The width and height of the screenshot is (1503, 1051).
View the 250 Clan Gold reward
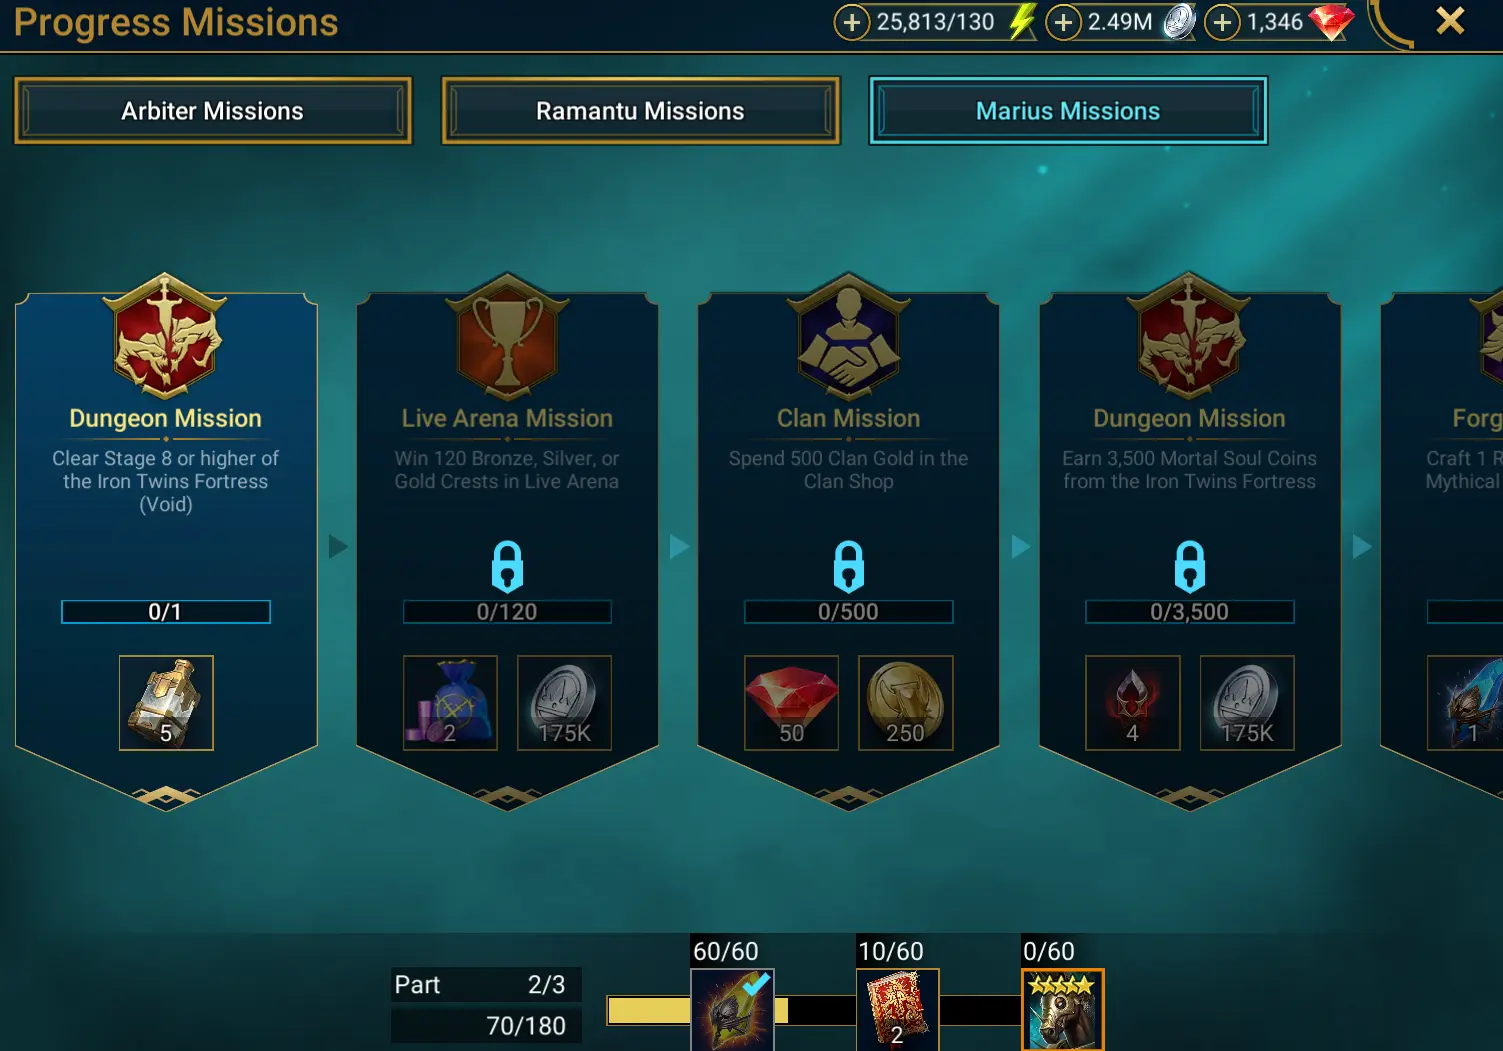(x=905, y=703)
